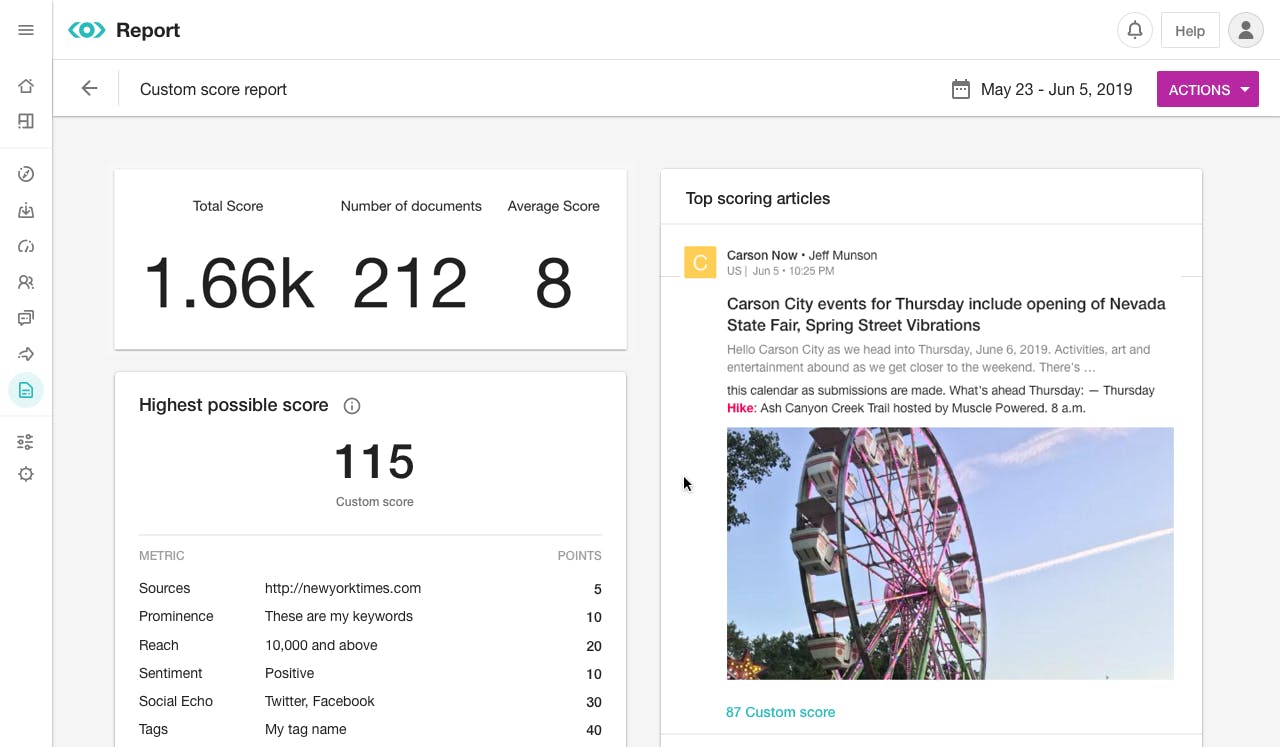Open the Ferris wheel article image
The height and width of the screenshot is (747, 1280).
coord(950,554)
